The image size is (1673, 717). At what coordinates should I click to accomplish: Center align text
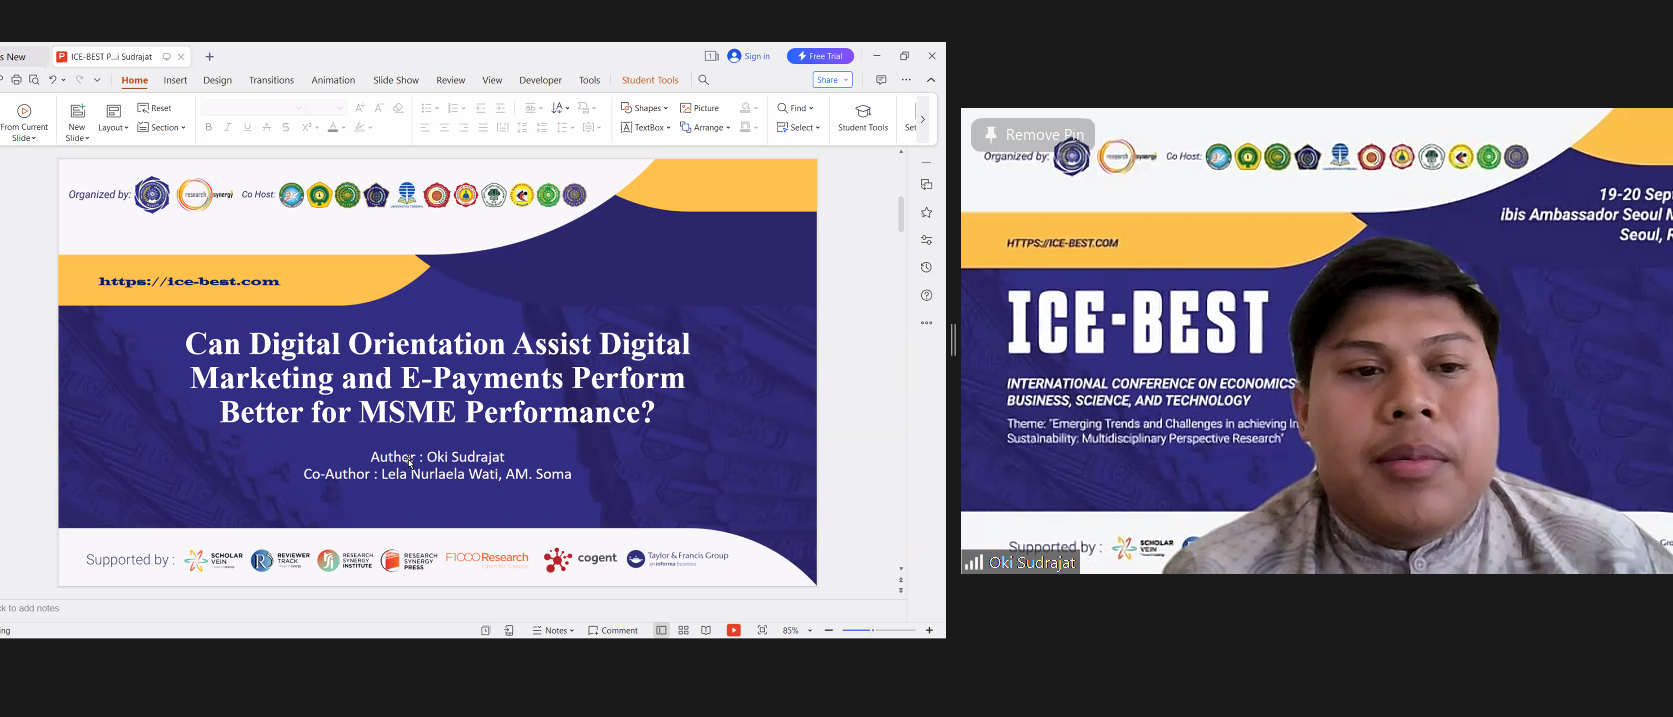click(x=444, y=128)
